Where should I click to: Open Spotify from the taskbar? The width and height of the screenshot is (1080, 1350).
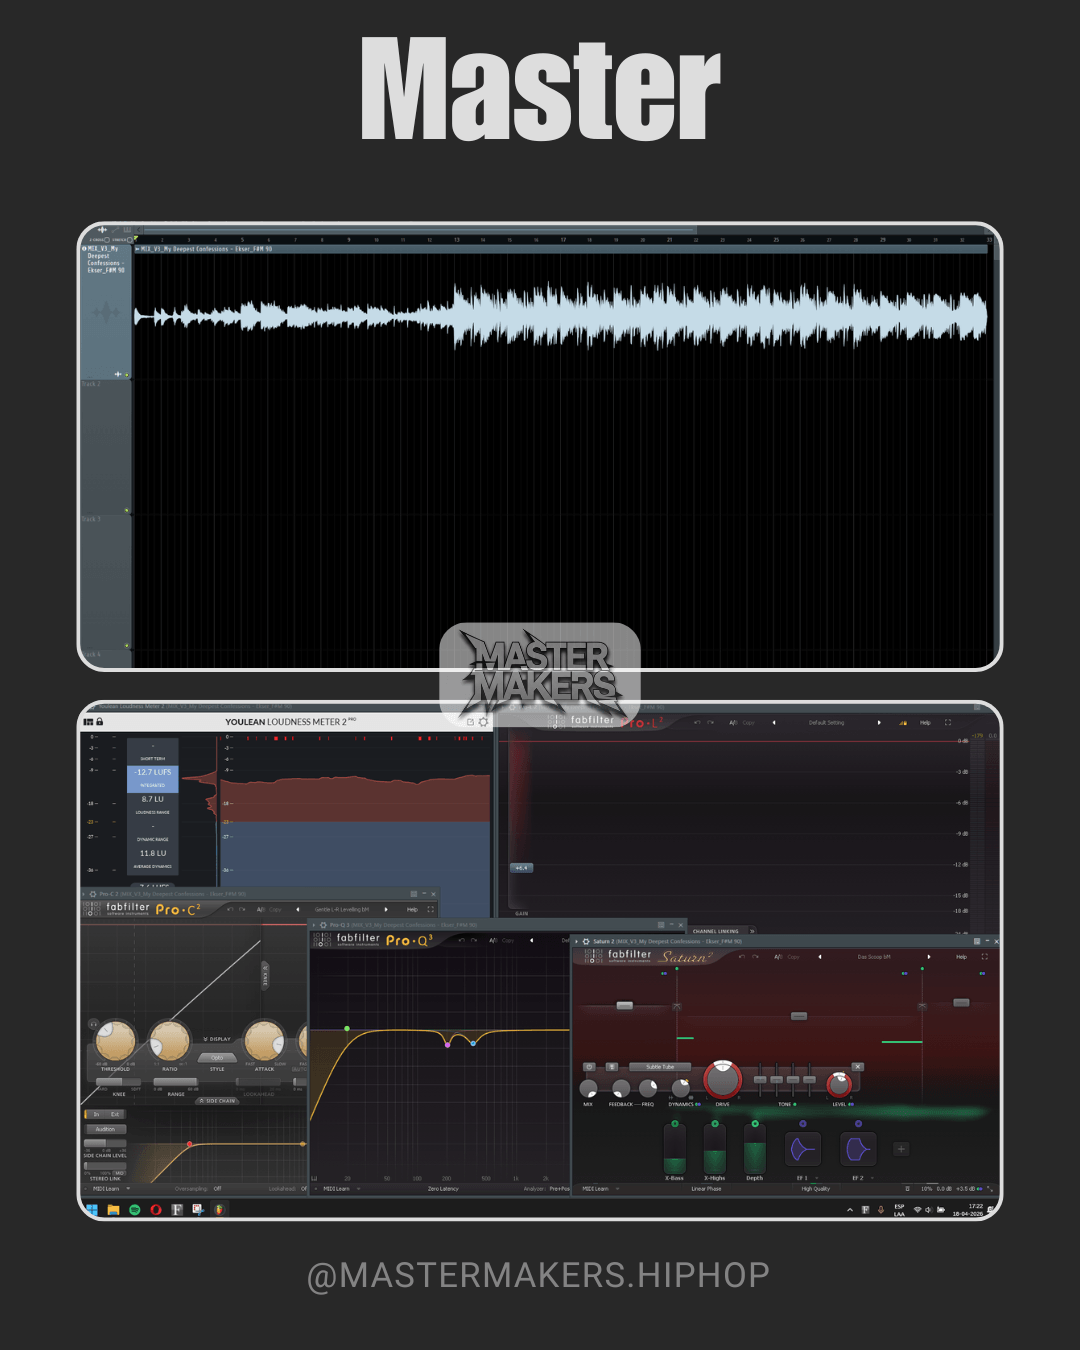pos(135,1210)
